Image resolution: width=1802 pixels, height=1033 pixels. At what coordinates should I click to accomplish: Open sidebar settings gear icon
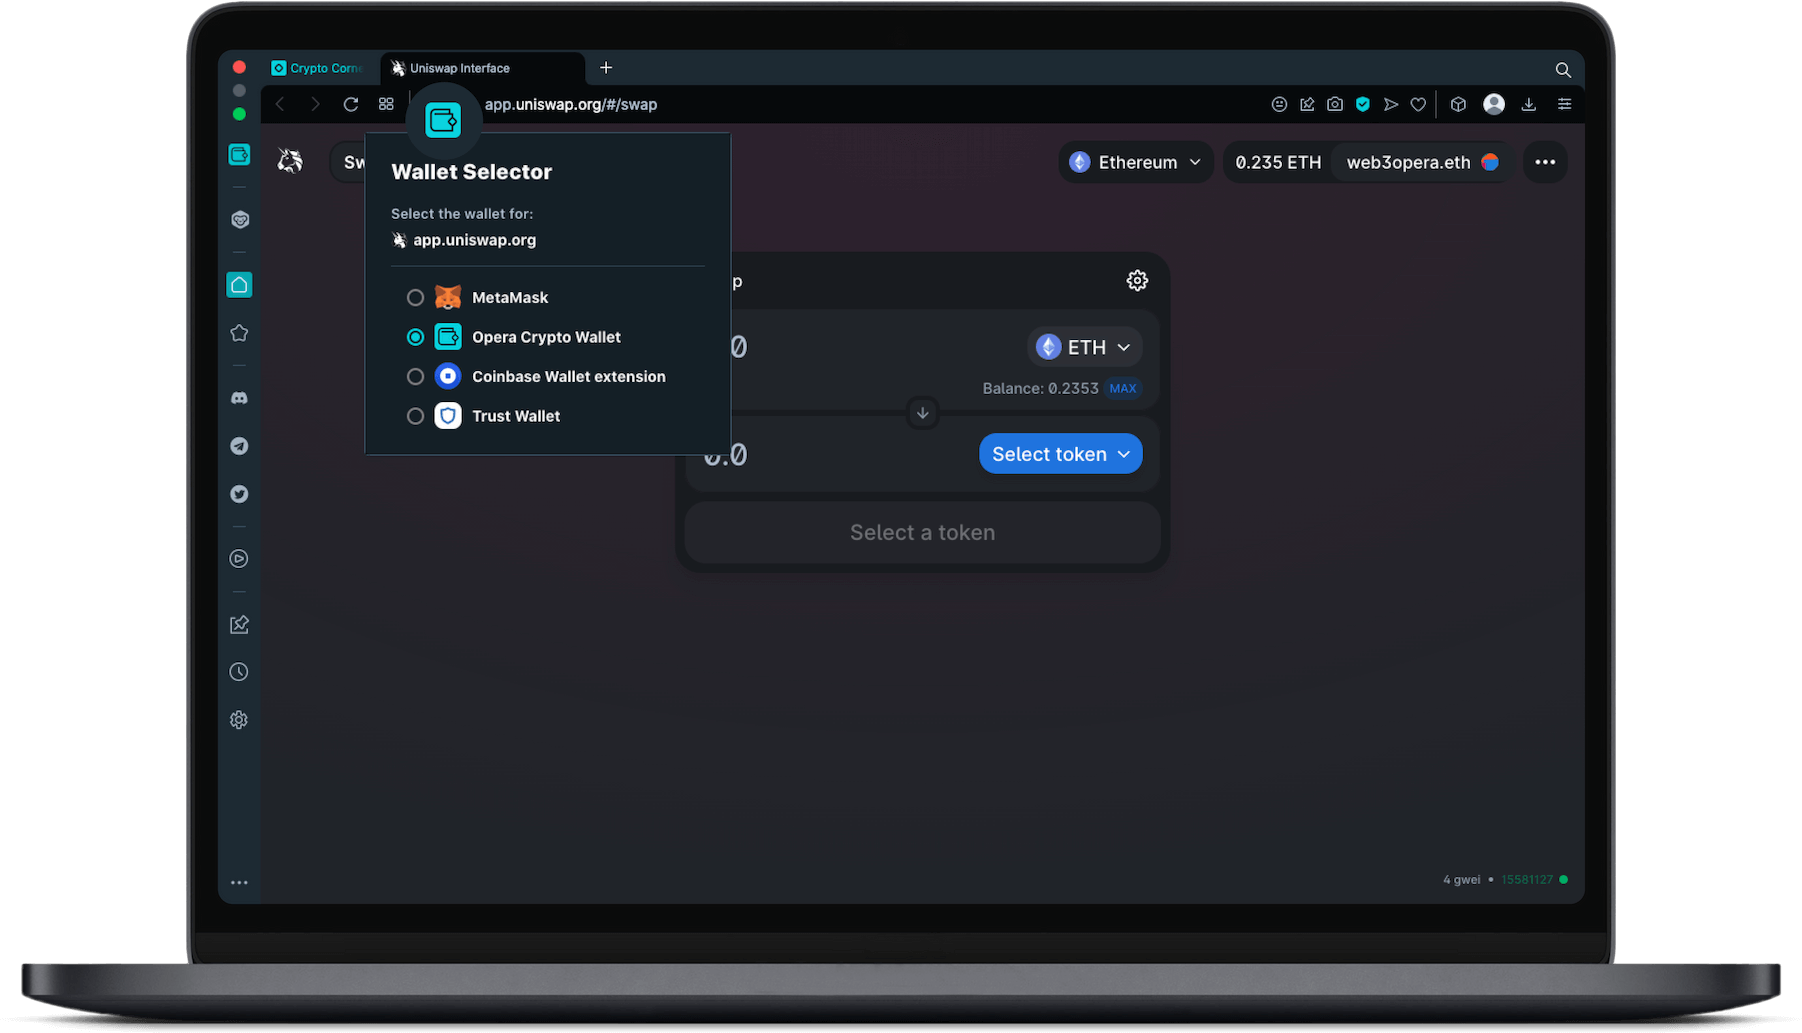(x=239, y=720)
